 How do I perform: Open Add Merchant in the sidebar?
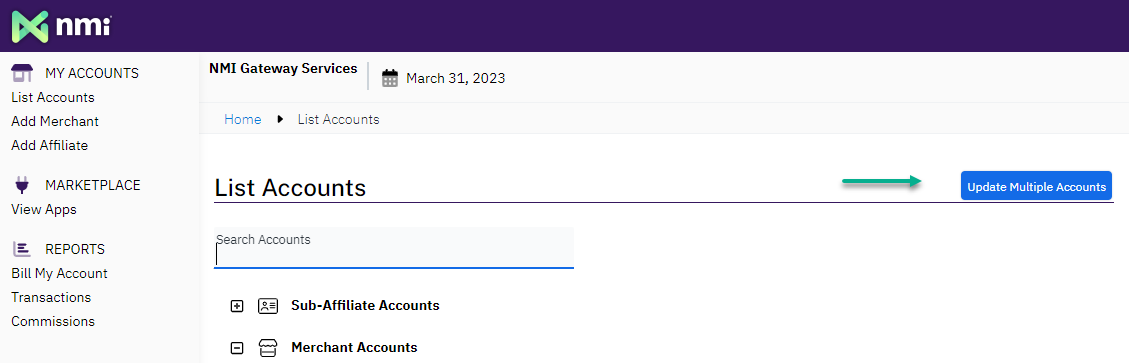point(55,121)
